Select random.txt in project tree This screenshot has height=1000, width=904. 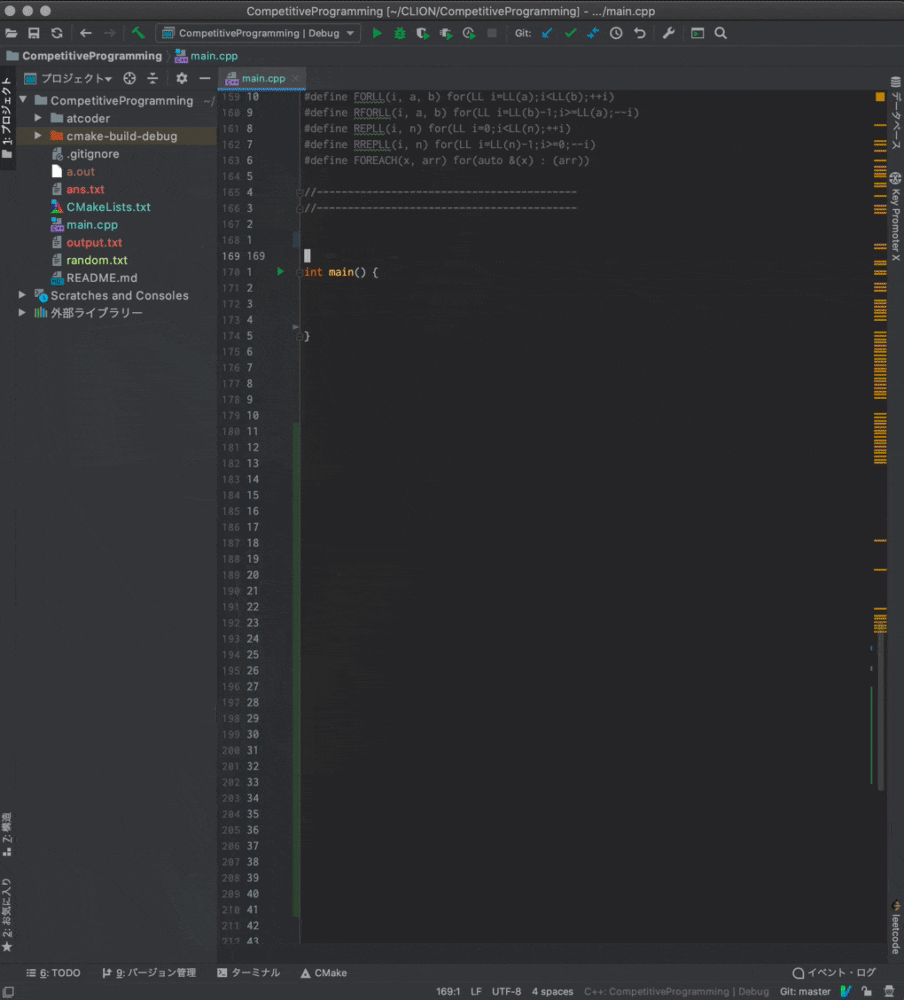pyautogui.click(x=97, y=260)
